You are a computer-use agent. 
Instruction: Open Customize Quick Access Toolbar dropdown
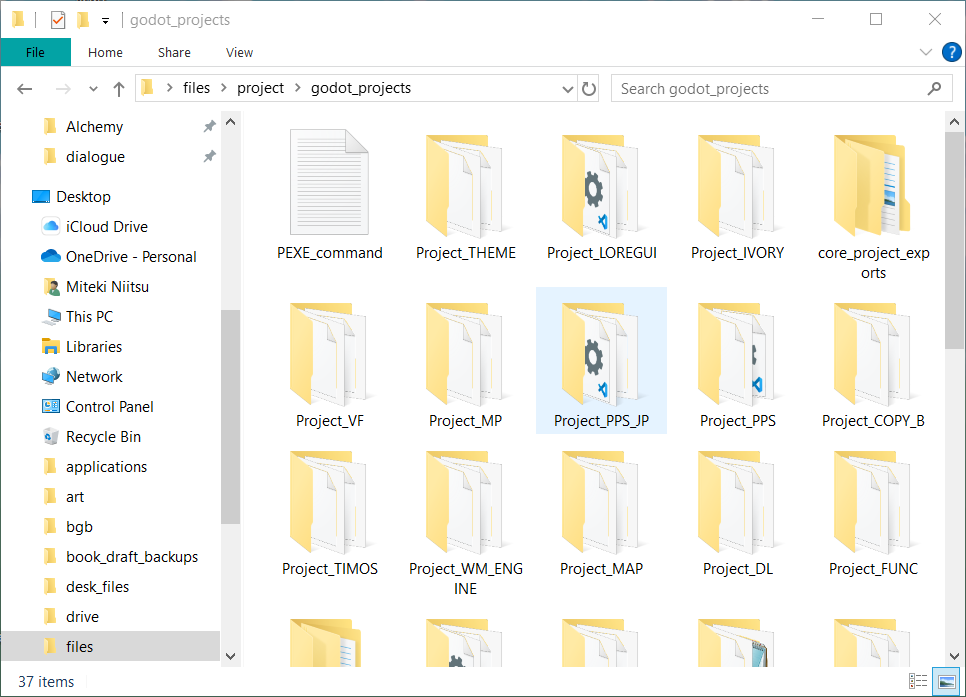pyautogui.click(x=105, y=21)
